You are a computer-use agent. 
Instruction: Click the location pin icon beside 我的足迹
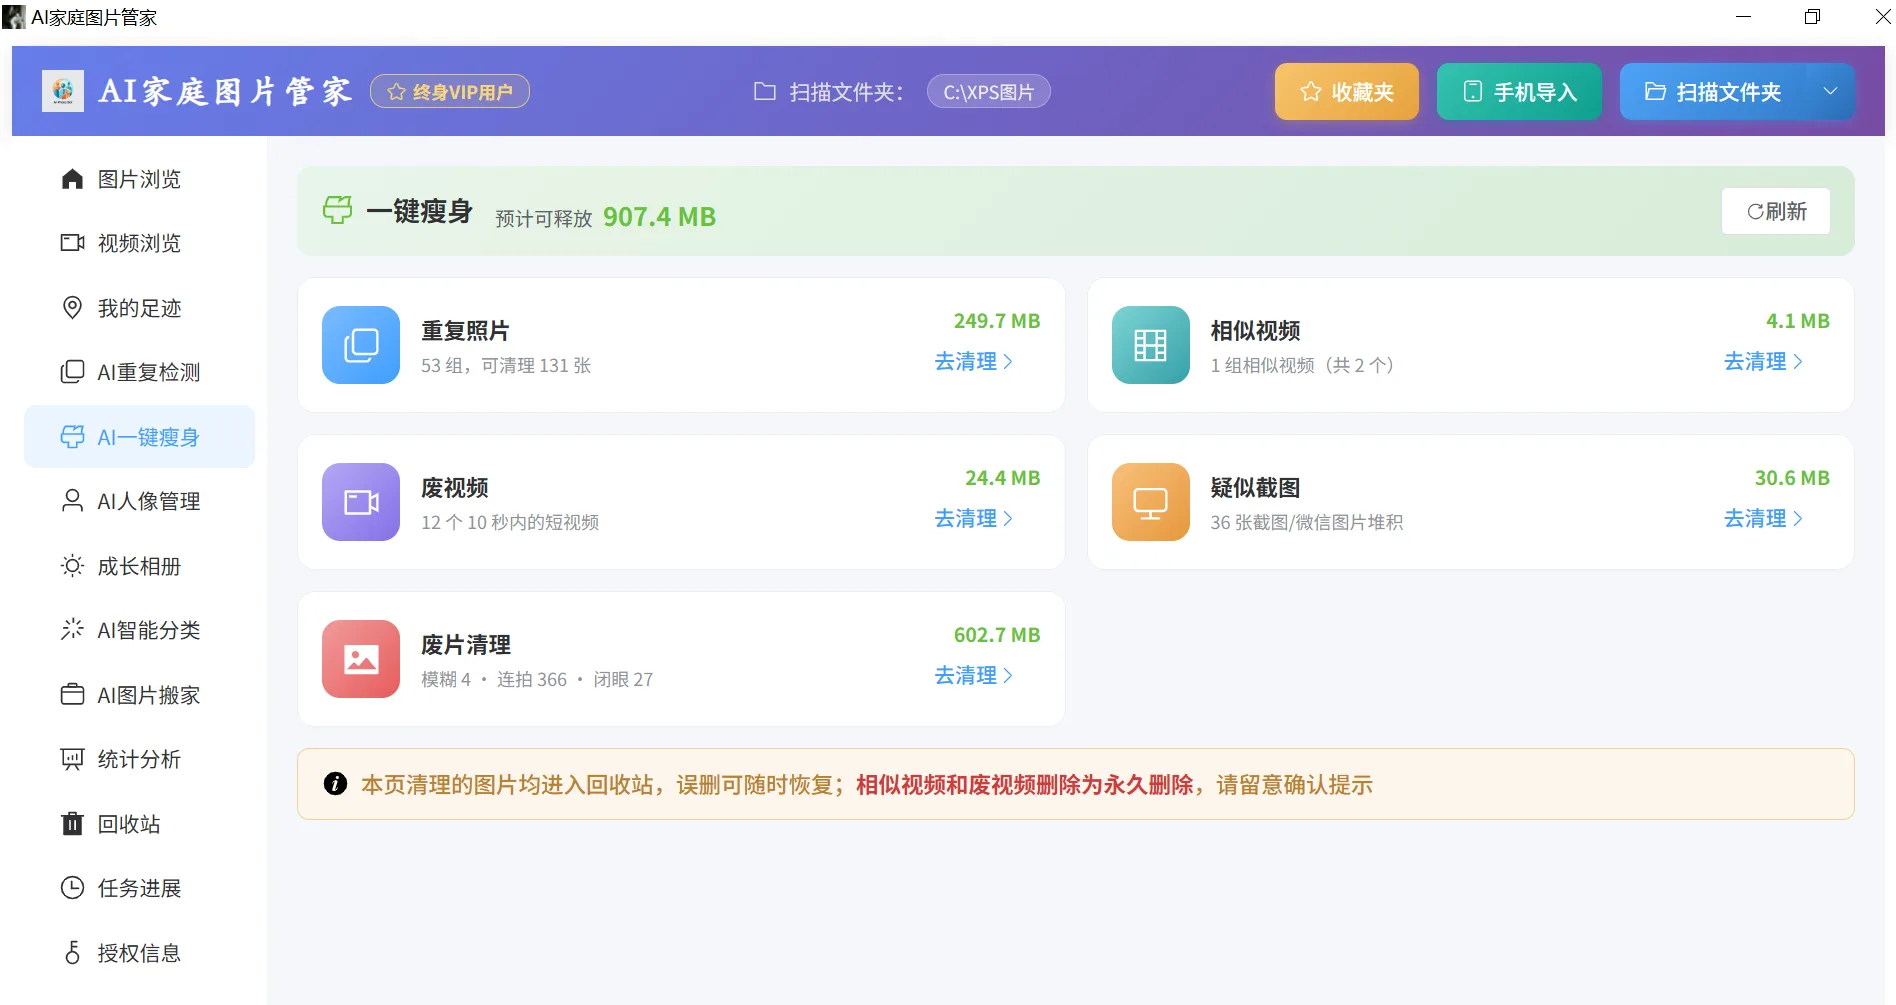[x=72, y=308]
